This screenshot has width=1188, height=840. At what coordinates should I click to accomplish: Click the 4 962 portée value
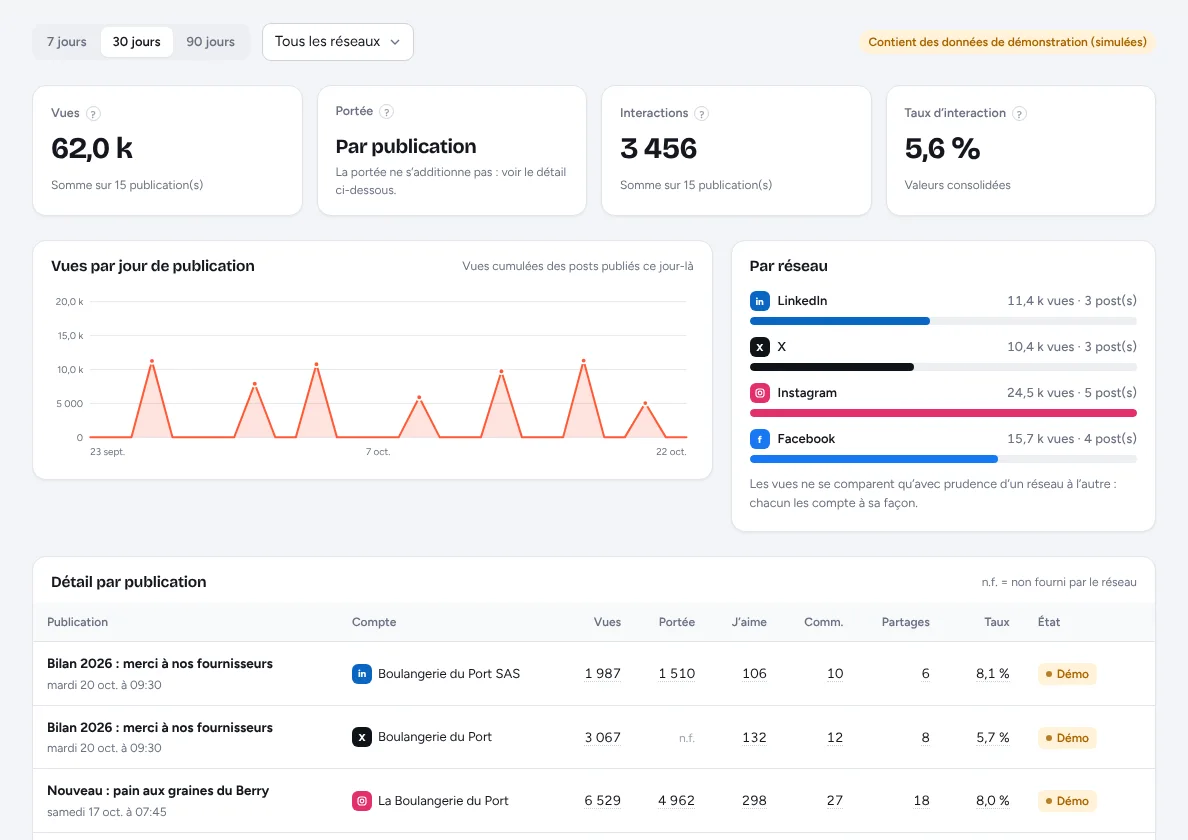(x=677, y=801)
